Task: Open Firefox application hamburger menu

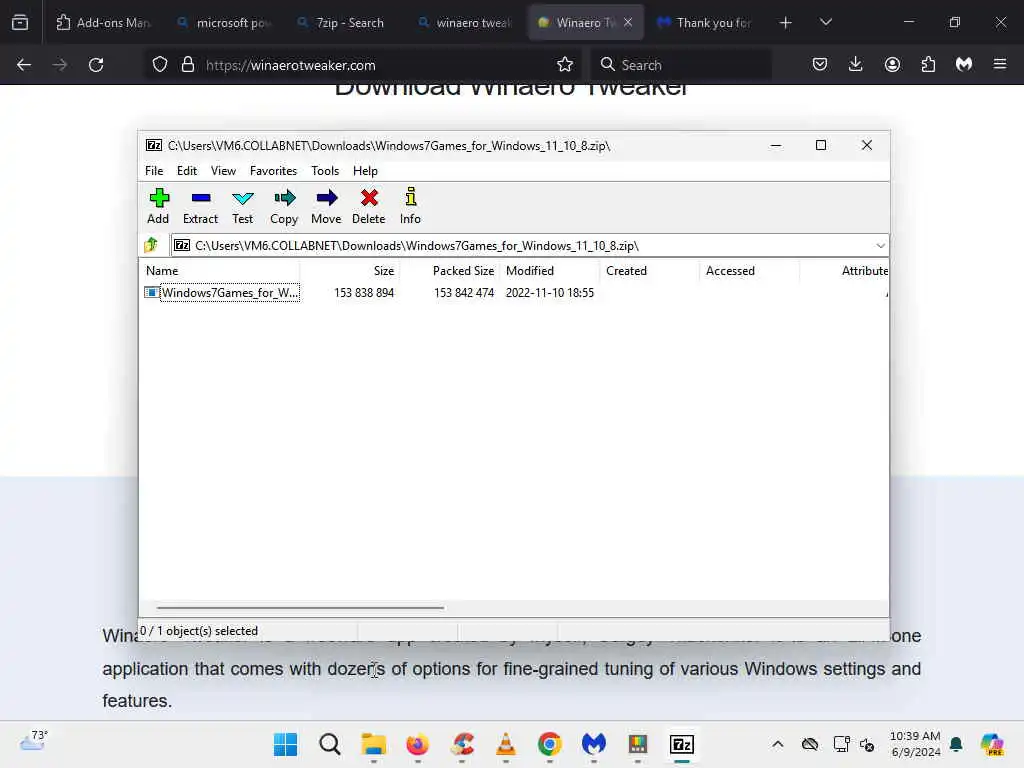Action: pos(1000,65)
